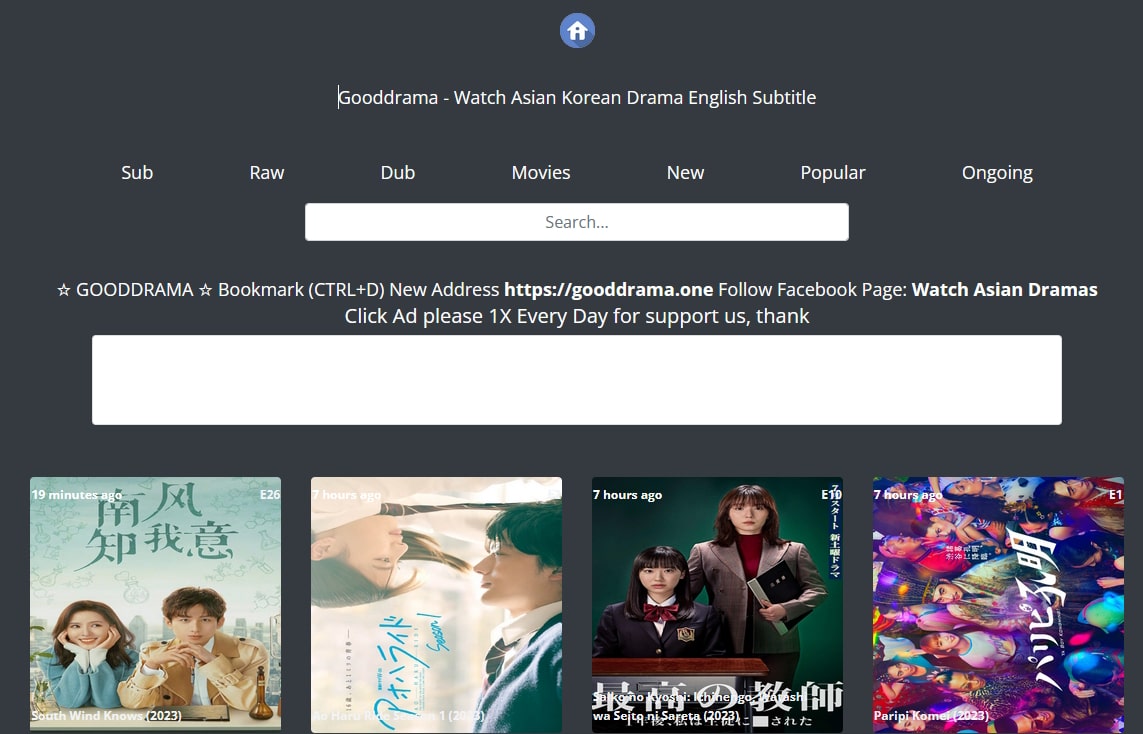Viewport: 1143px width, 734px height.
Task: Open the Sub menu item
Action: click(136, 172)
